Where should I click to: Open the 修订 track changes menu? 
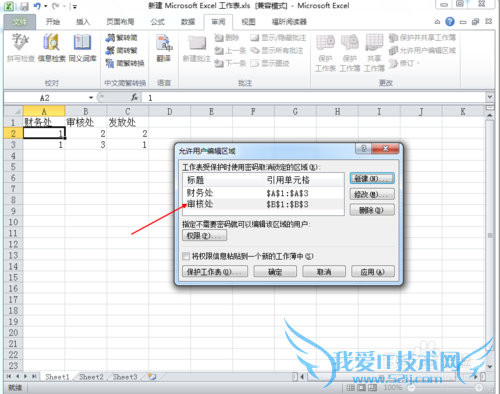click(x=404, y=63)
